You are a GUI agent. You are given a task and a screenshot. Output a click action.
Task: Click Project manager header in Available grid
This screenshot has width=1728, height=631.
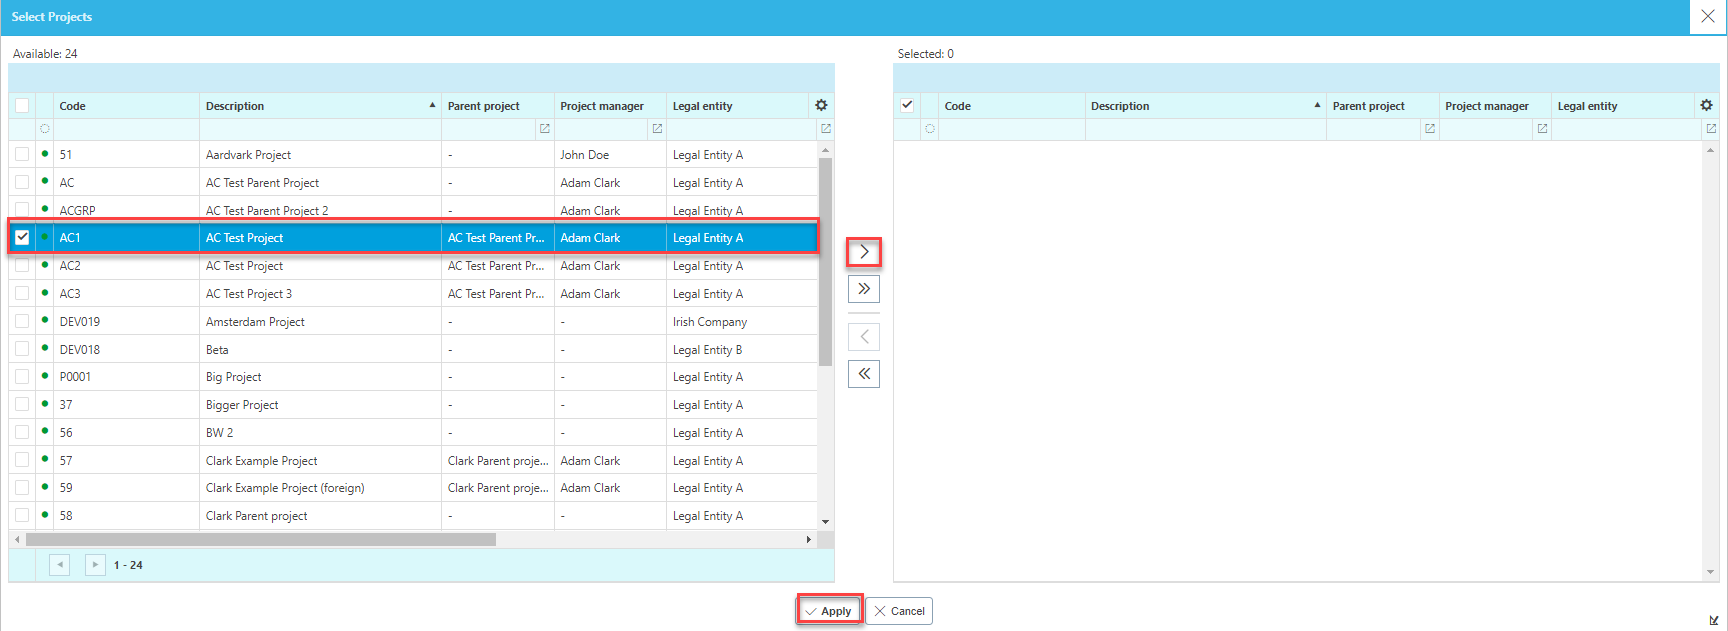[x=610, y=106]
